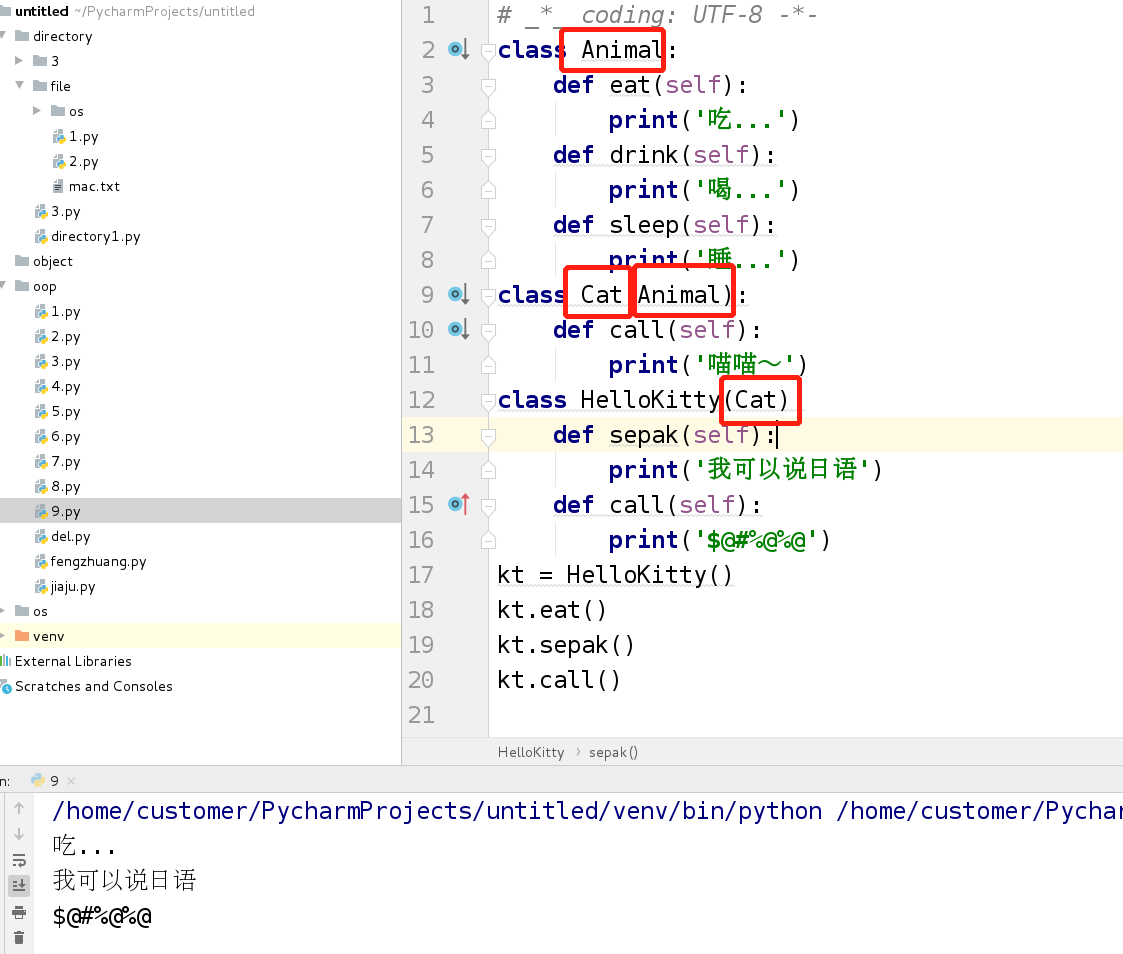Click sepak() in the editor breadcrumb

click(x=613, y=752)
